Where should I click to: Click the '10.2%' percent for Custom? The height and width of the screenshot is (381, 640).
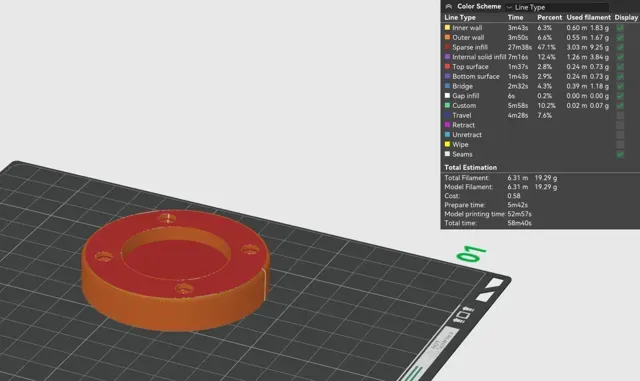pyautogui.click(x=547, y=105)
